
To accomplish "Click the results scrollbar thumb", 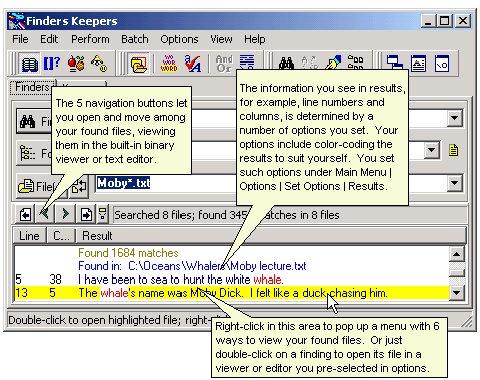I will 456,273.
